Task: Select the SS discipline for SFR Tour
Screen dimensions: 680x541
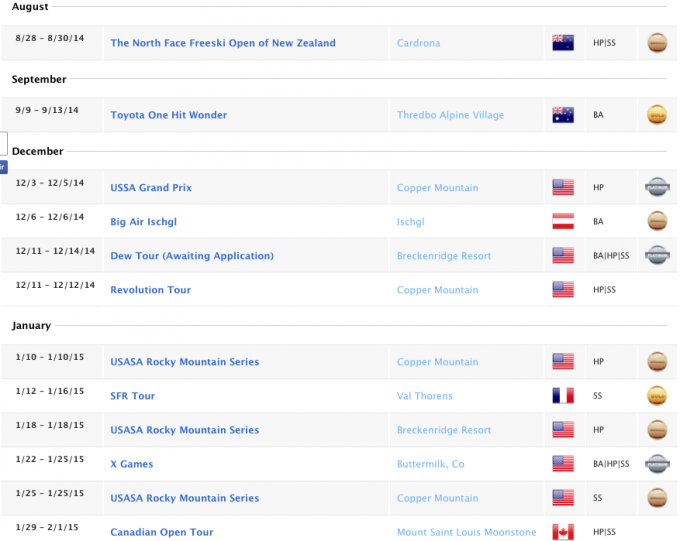Action: (x=597, y=396)
